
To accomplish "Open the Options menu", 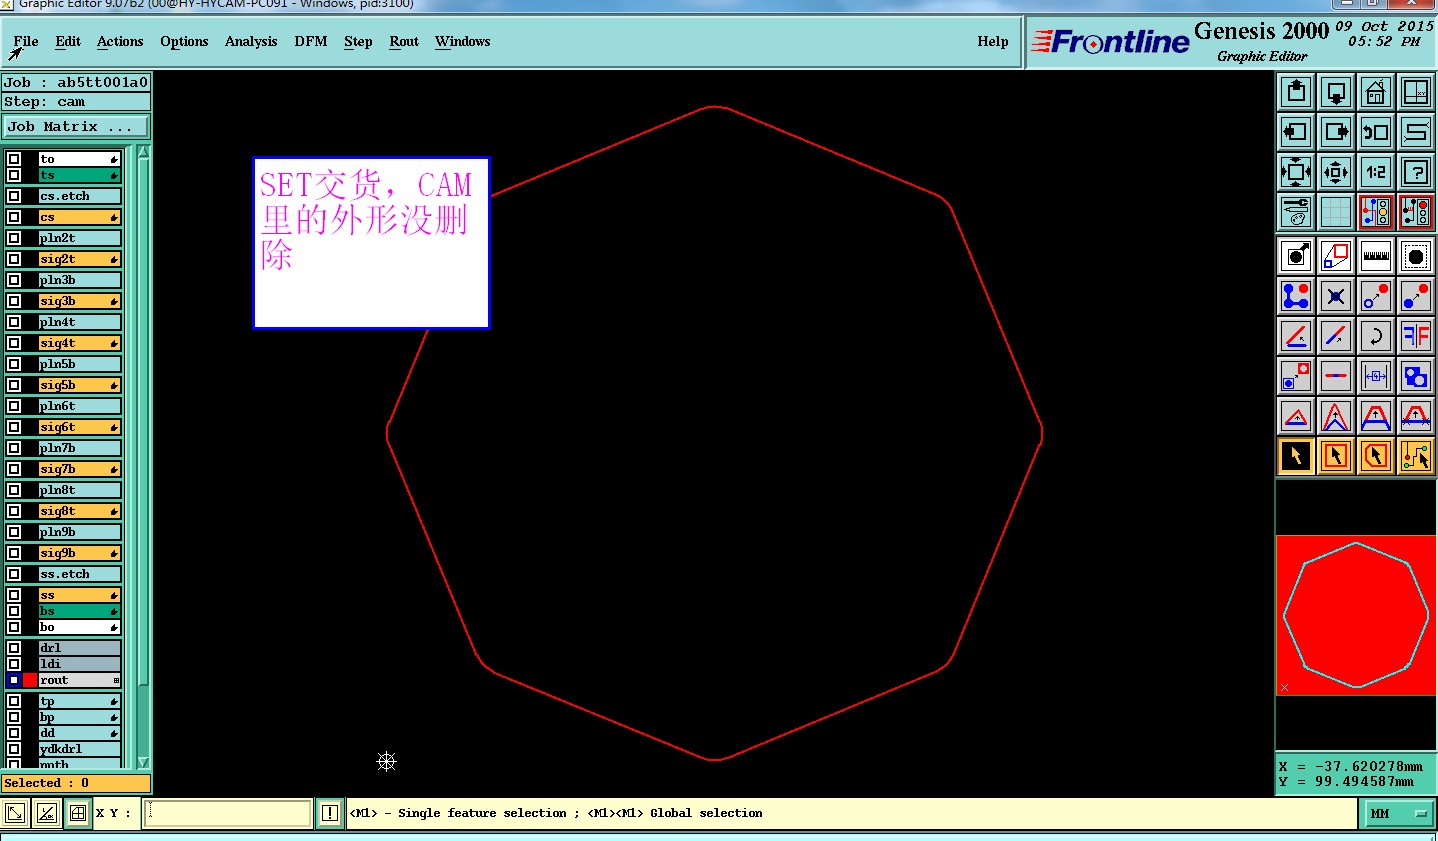I will pos(184,41).
